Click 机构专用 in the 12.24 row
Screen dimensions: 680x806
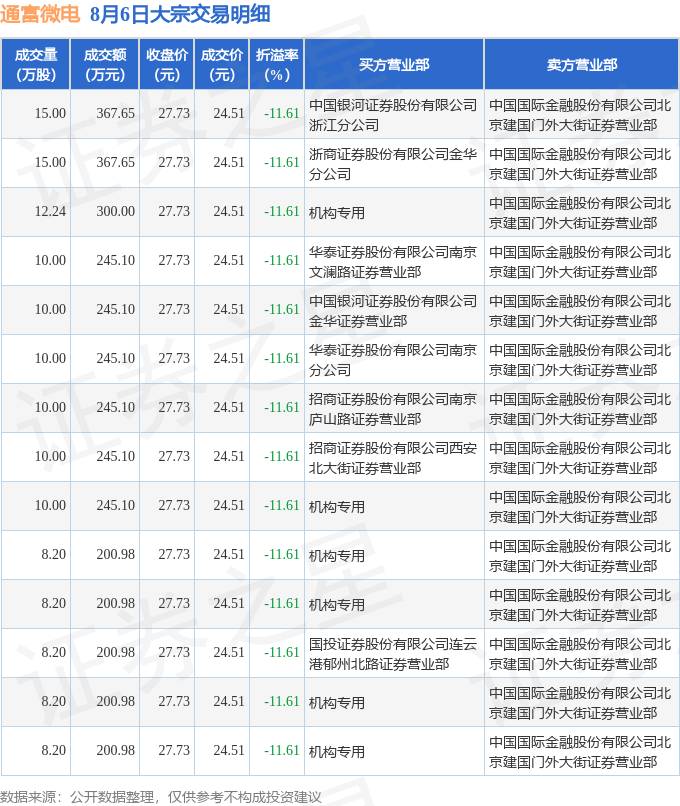pos(337,213)
